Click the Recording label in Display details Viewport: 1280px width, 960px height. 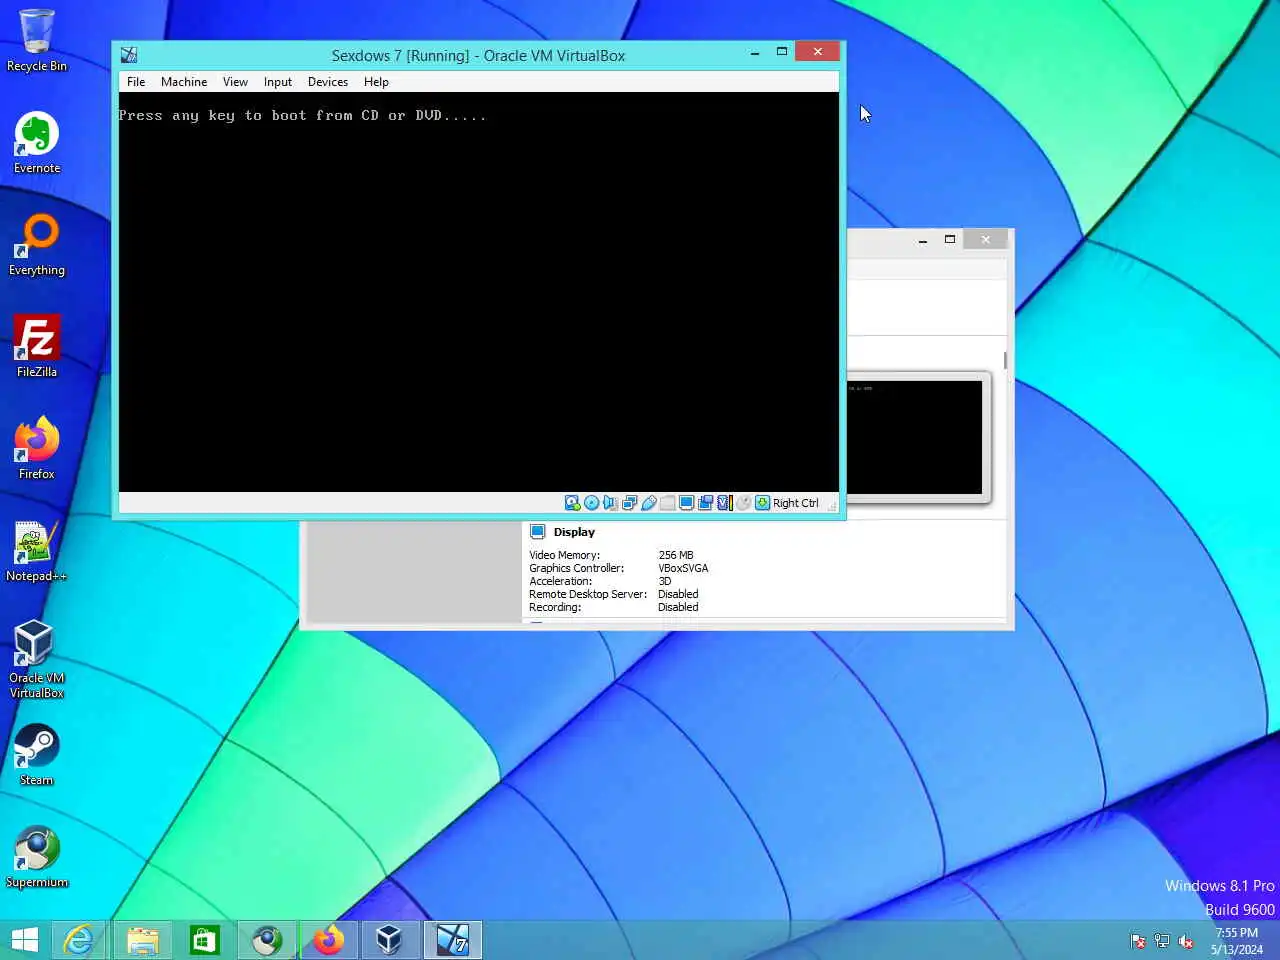click(x=555, y=607)
